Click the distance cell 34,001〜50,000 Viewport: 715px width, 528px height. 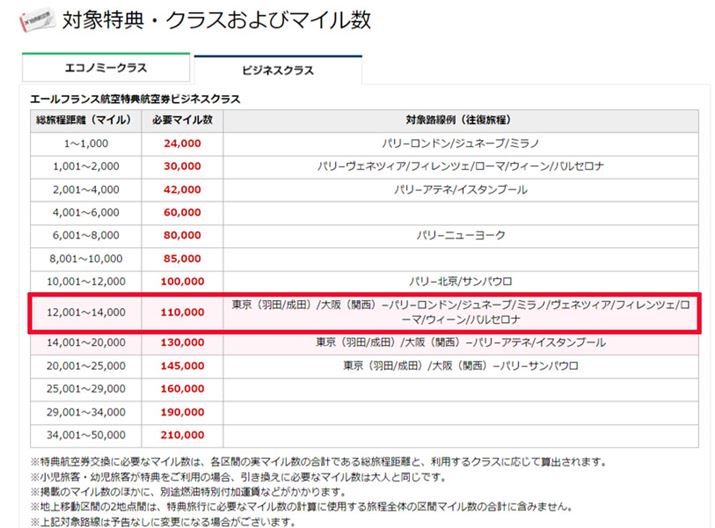pyautogui.click(x=86, y=435)
